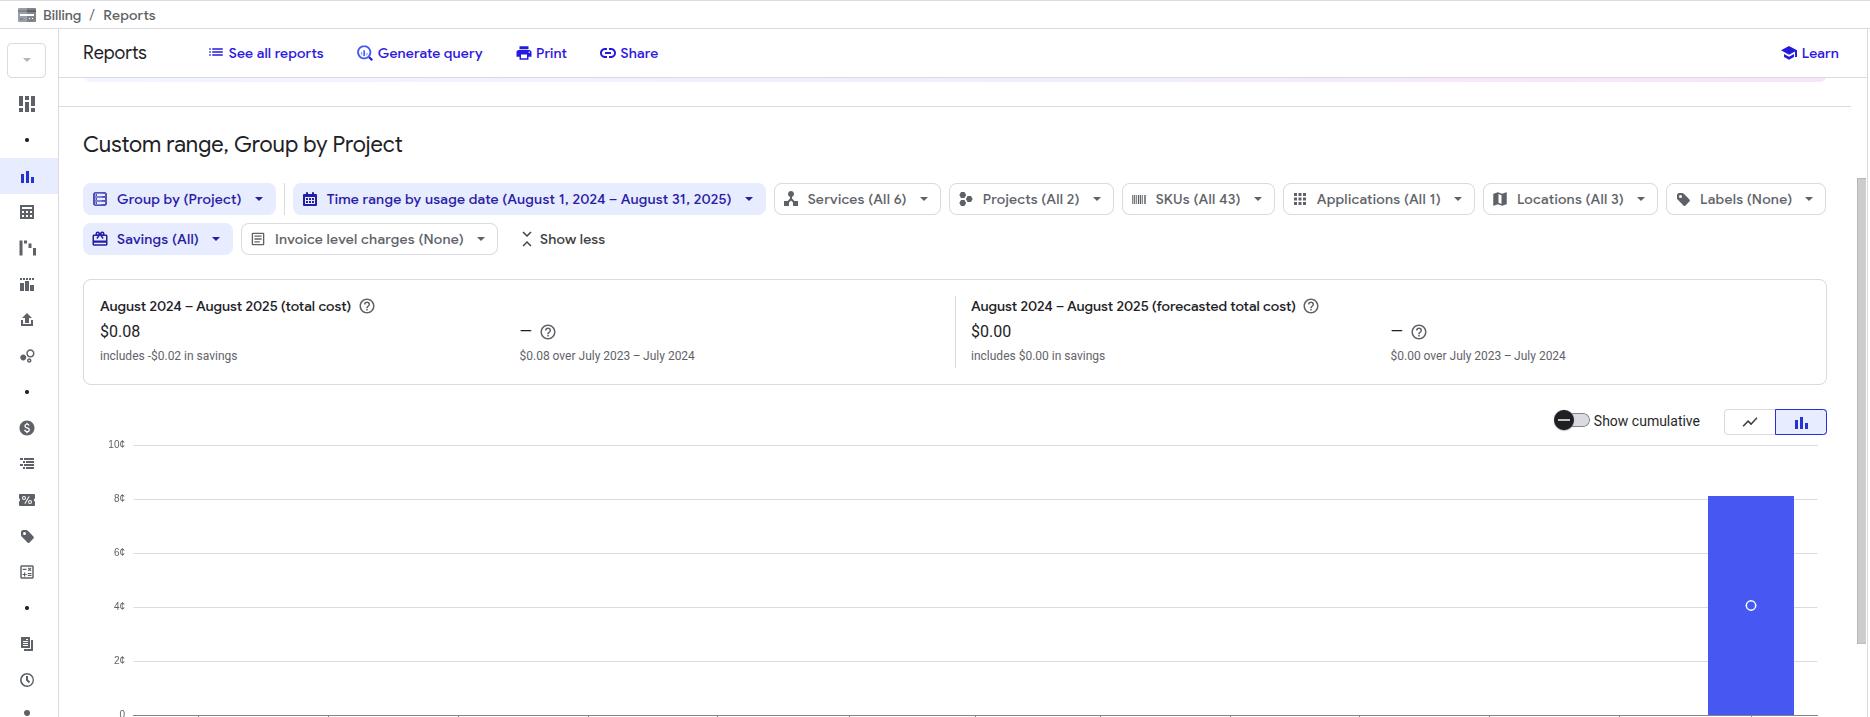Open the clock icon in the sidebar

(x=27, y=680)
